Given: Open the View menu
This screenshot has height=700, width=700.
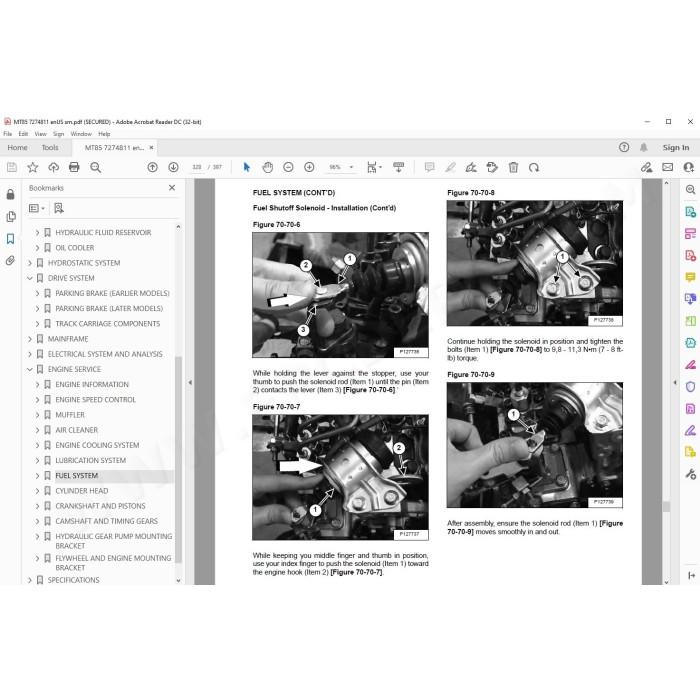Looking at the screenshot, I should point(41,133).
